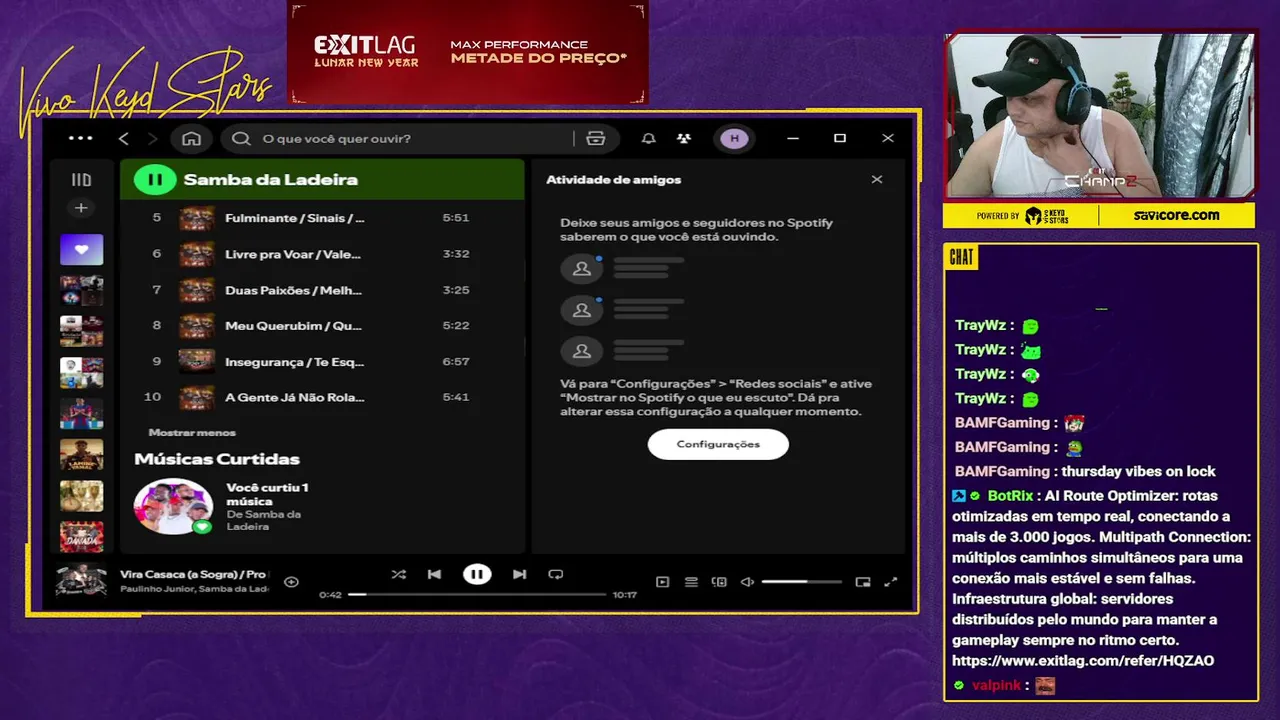This screenshot has width=1280, height=720.
Task: Click the ExitLag Lunar New Year banner
Action: tap(468, 52)
